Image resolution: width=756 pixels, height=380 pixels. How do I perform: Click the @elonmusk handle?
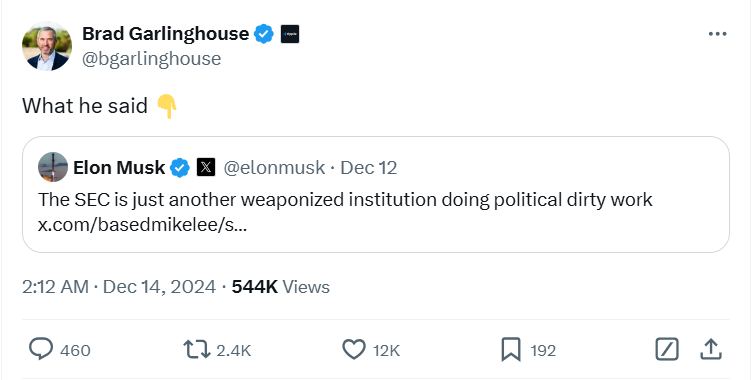pyautogui.click(x=274, y=168)
